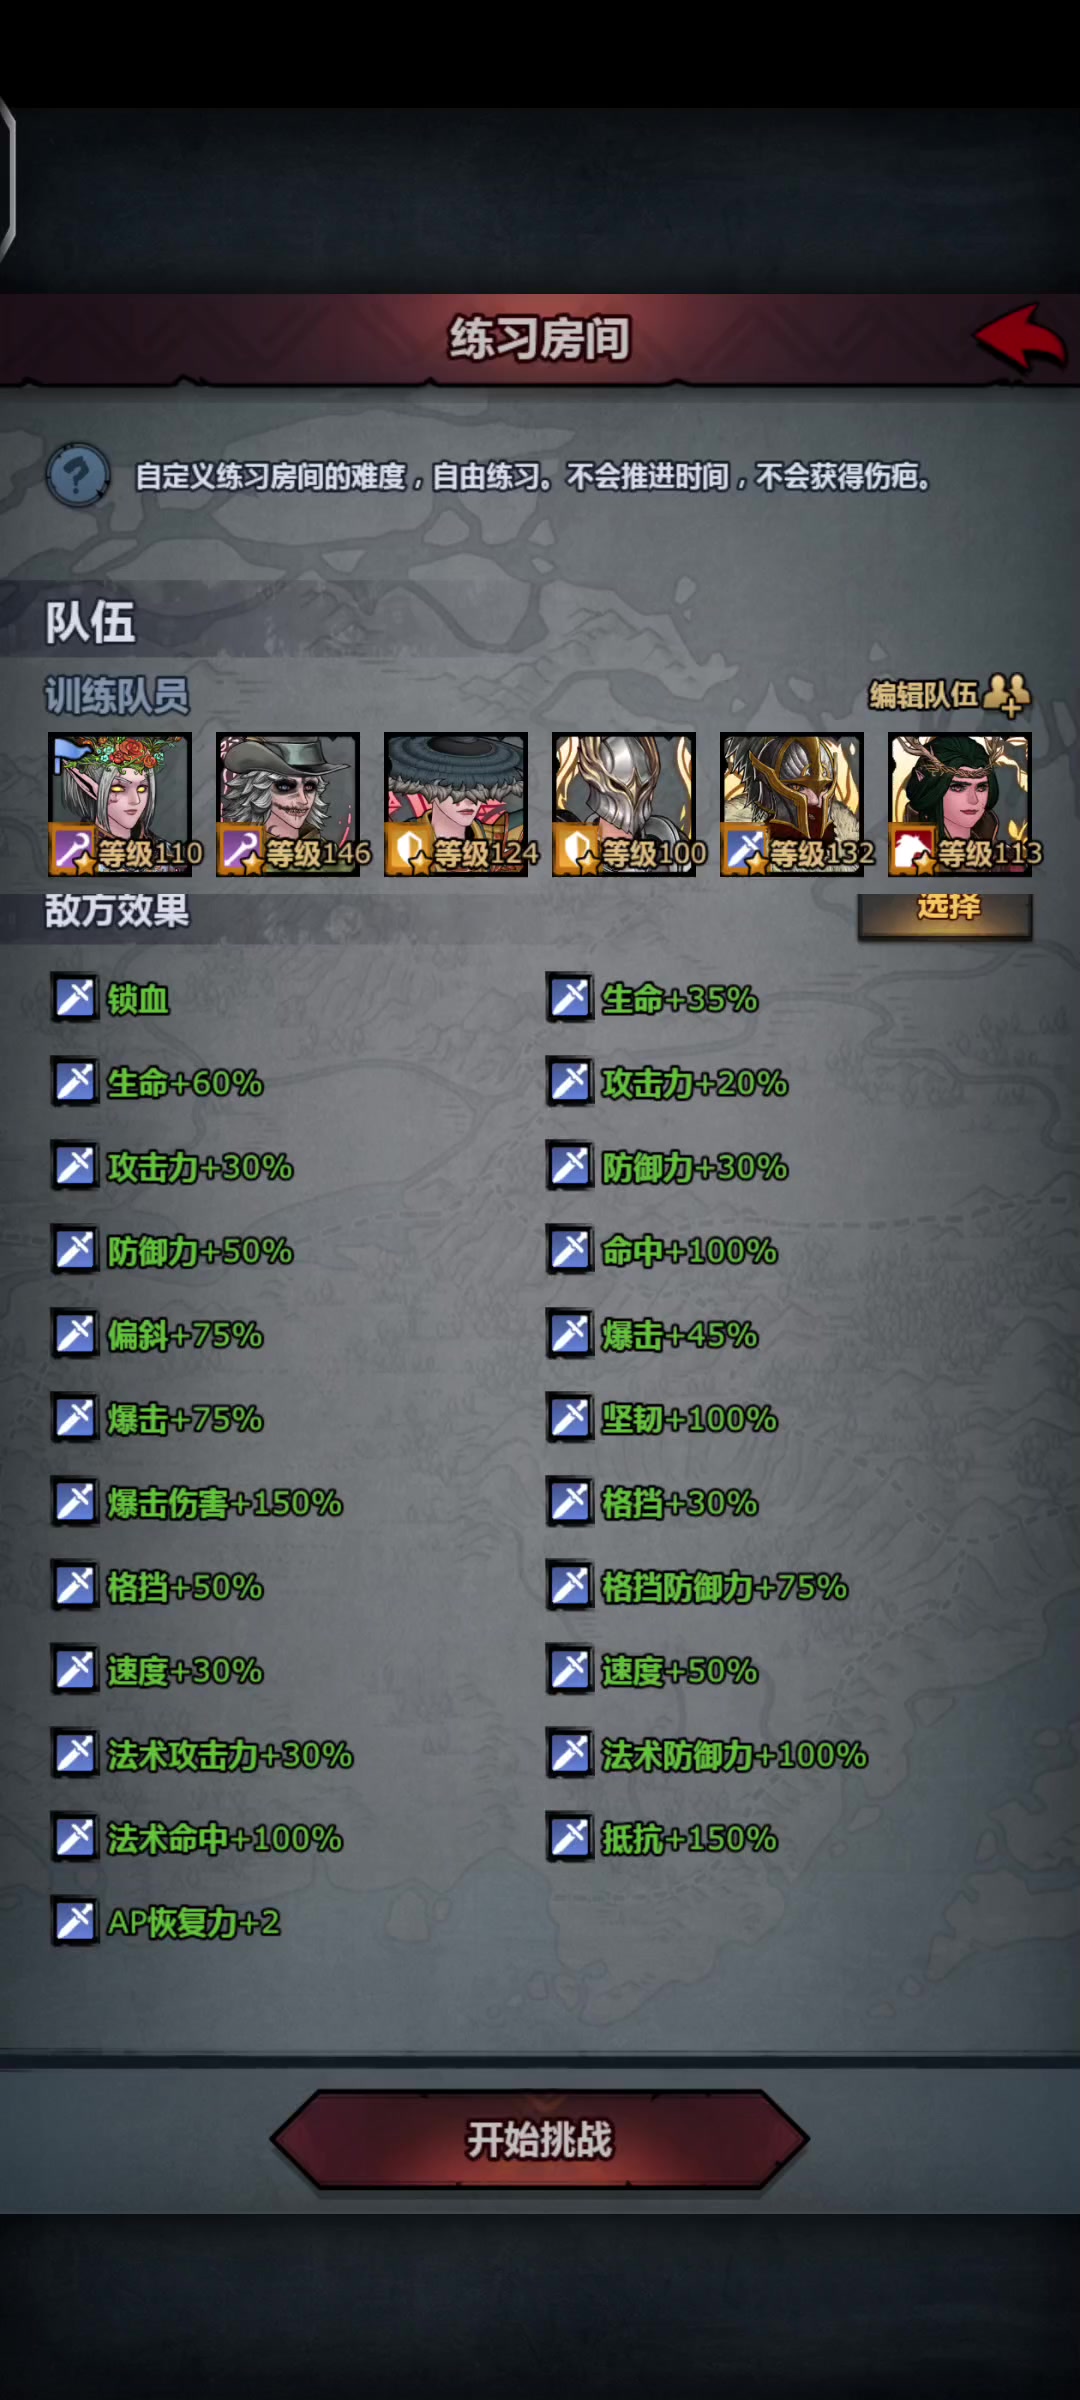Open the 选择 enemy effects button

tap(945, 912)
